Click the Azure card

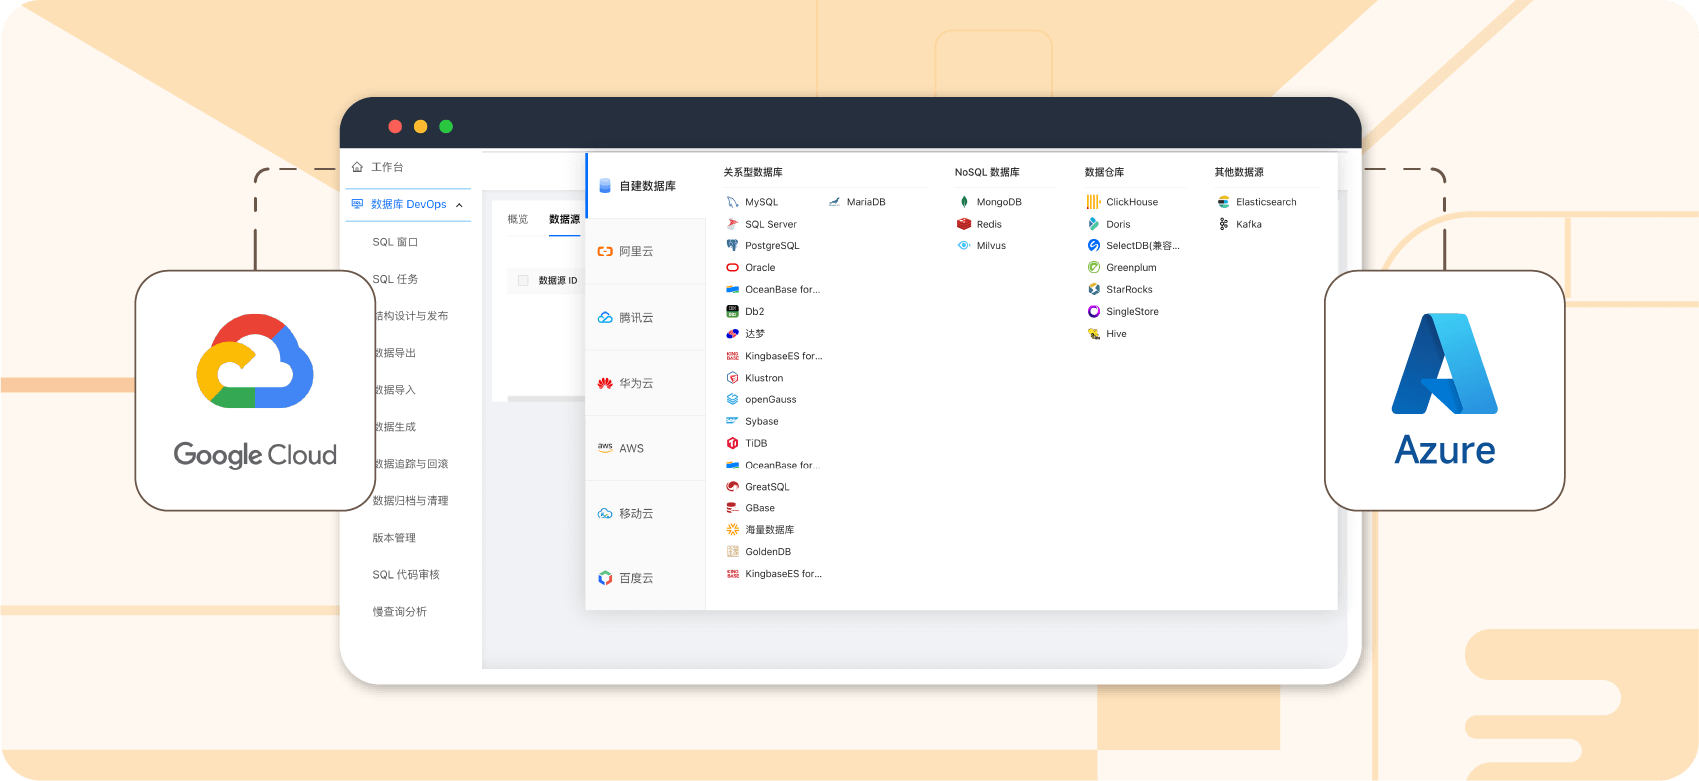[x=1444, y=390]
